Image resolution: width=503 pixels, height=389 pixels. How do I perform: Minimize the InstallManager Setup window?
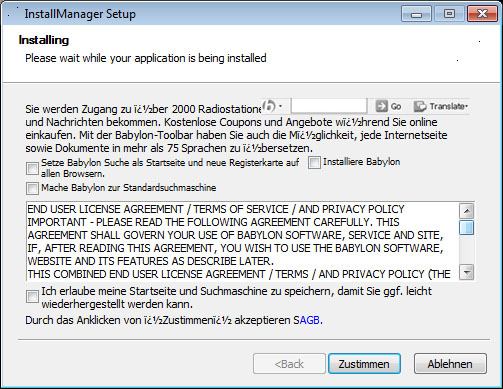[x=416, y=14]
